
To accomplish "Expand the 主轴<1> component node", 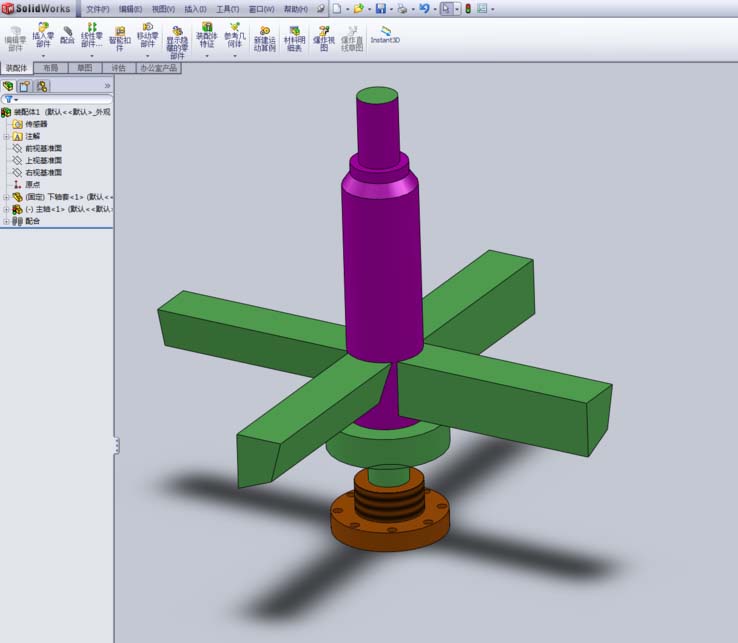I will click(x=6, y=209).
